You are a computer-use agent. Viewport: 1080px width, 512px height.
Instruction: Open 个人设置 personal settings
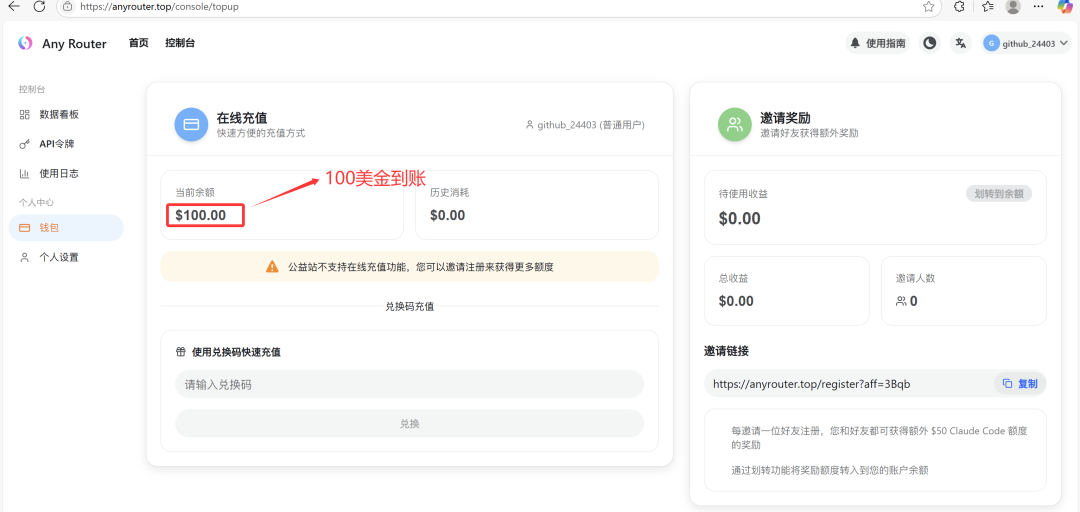click(59, 257)
